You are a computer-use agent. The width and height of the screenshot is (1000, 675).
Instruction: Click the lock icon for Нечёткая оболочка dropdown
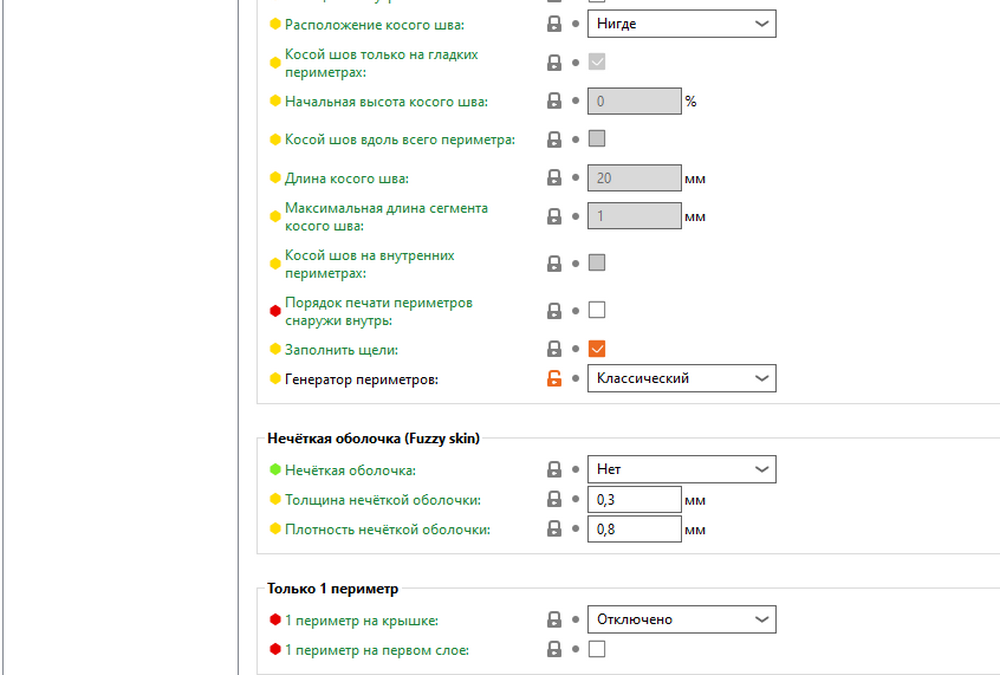[554, 469]
